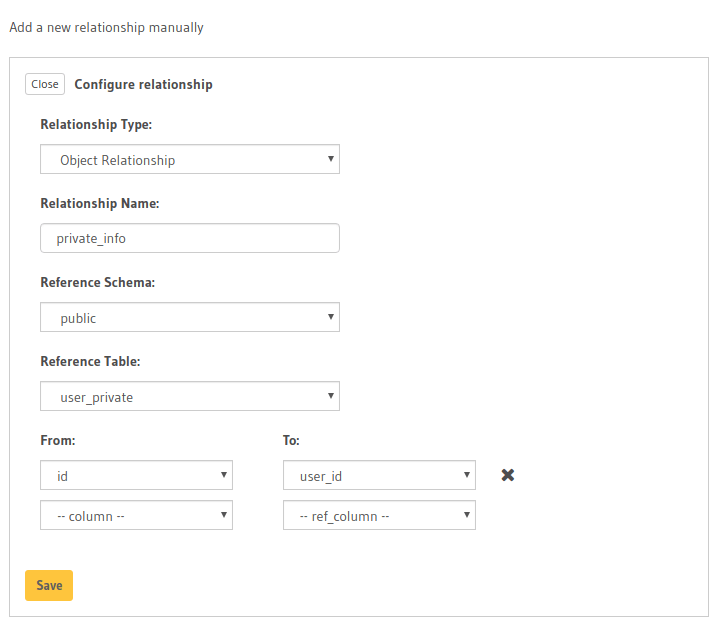Choose a column in the empty From select
This screenshot has width=722, height=629.
pyautogui.click(x=135, y=516)
